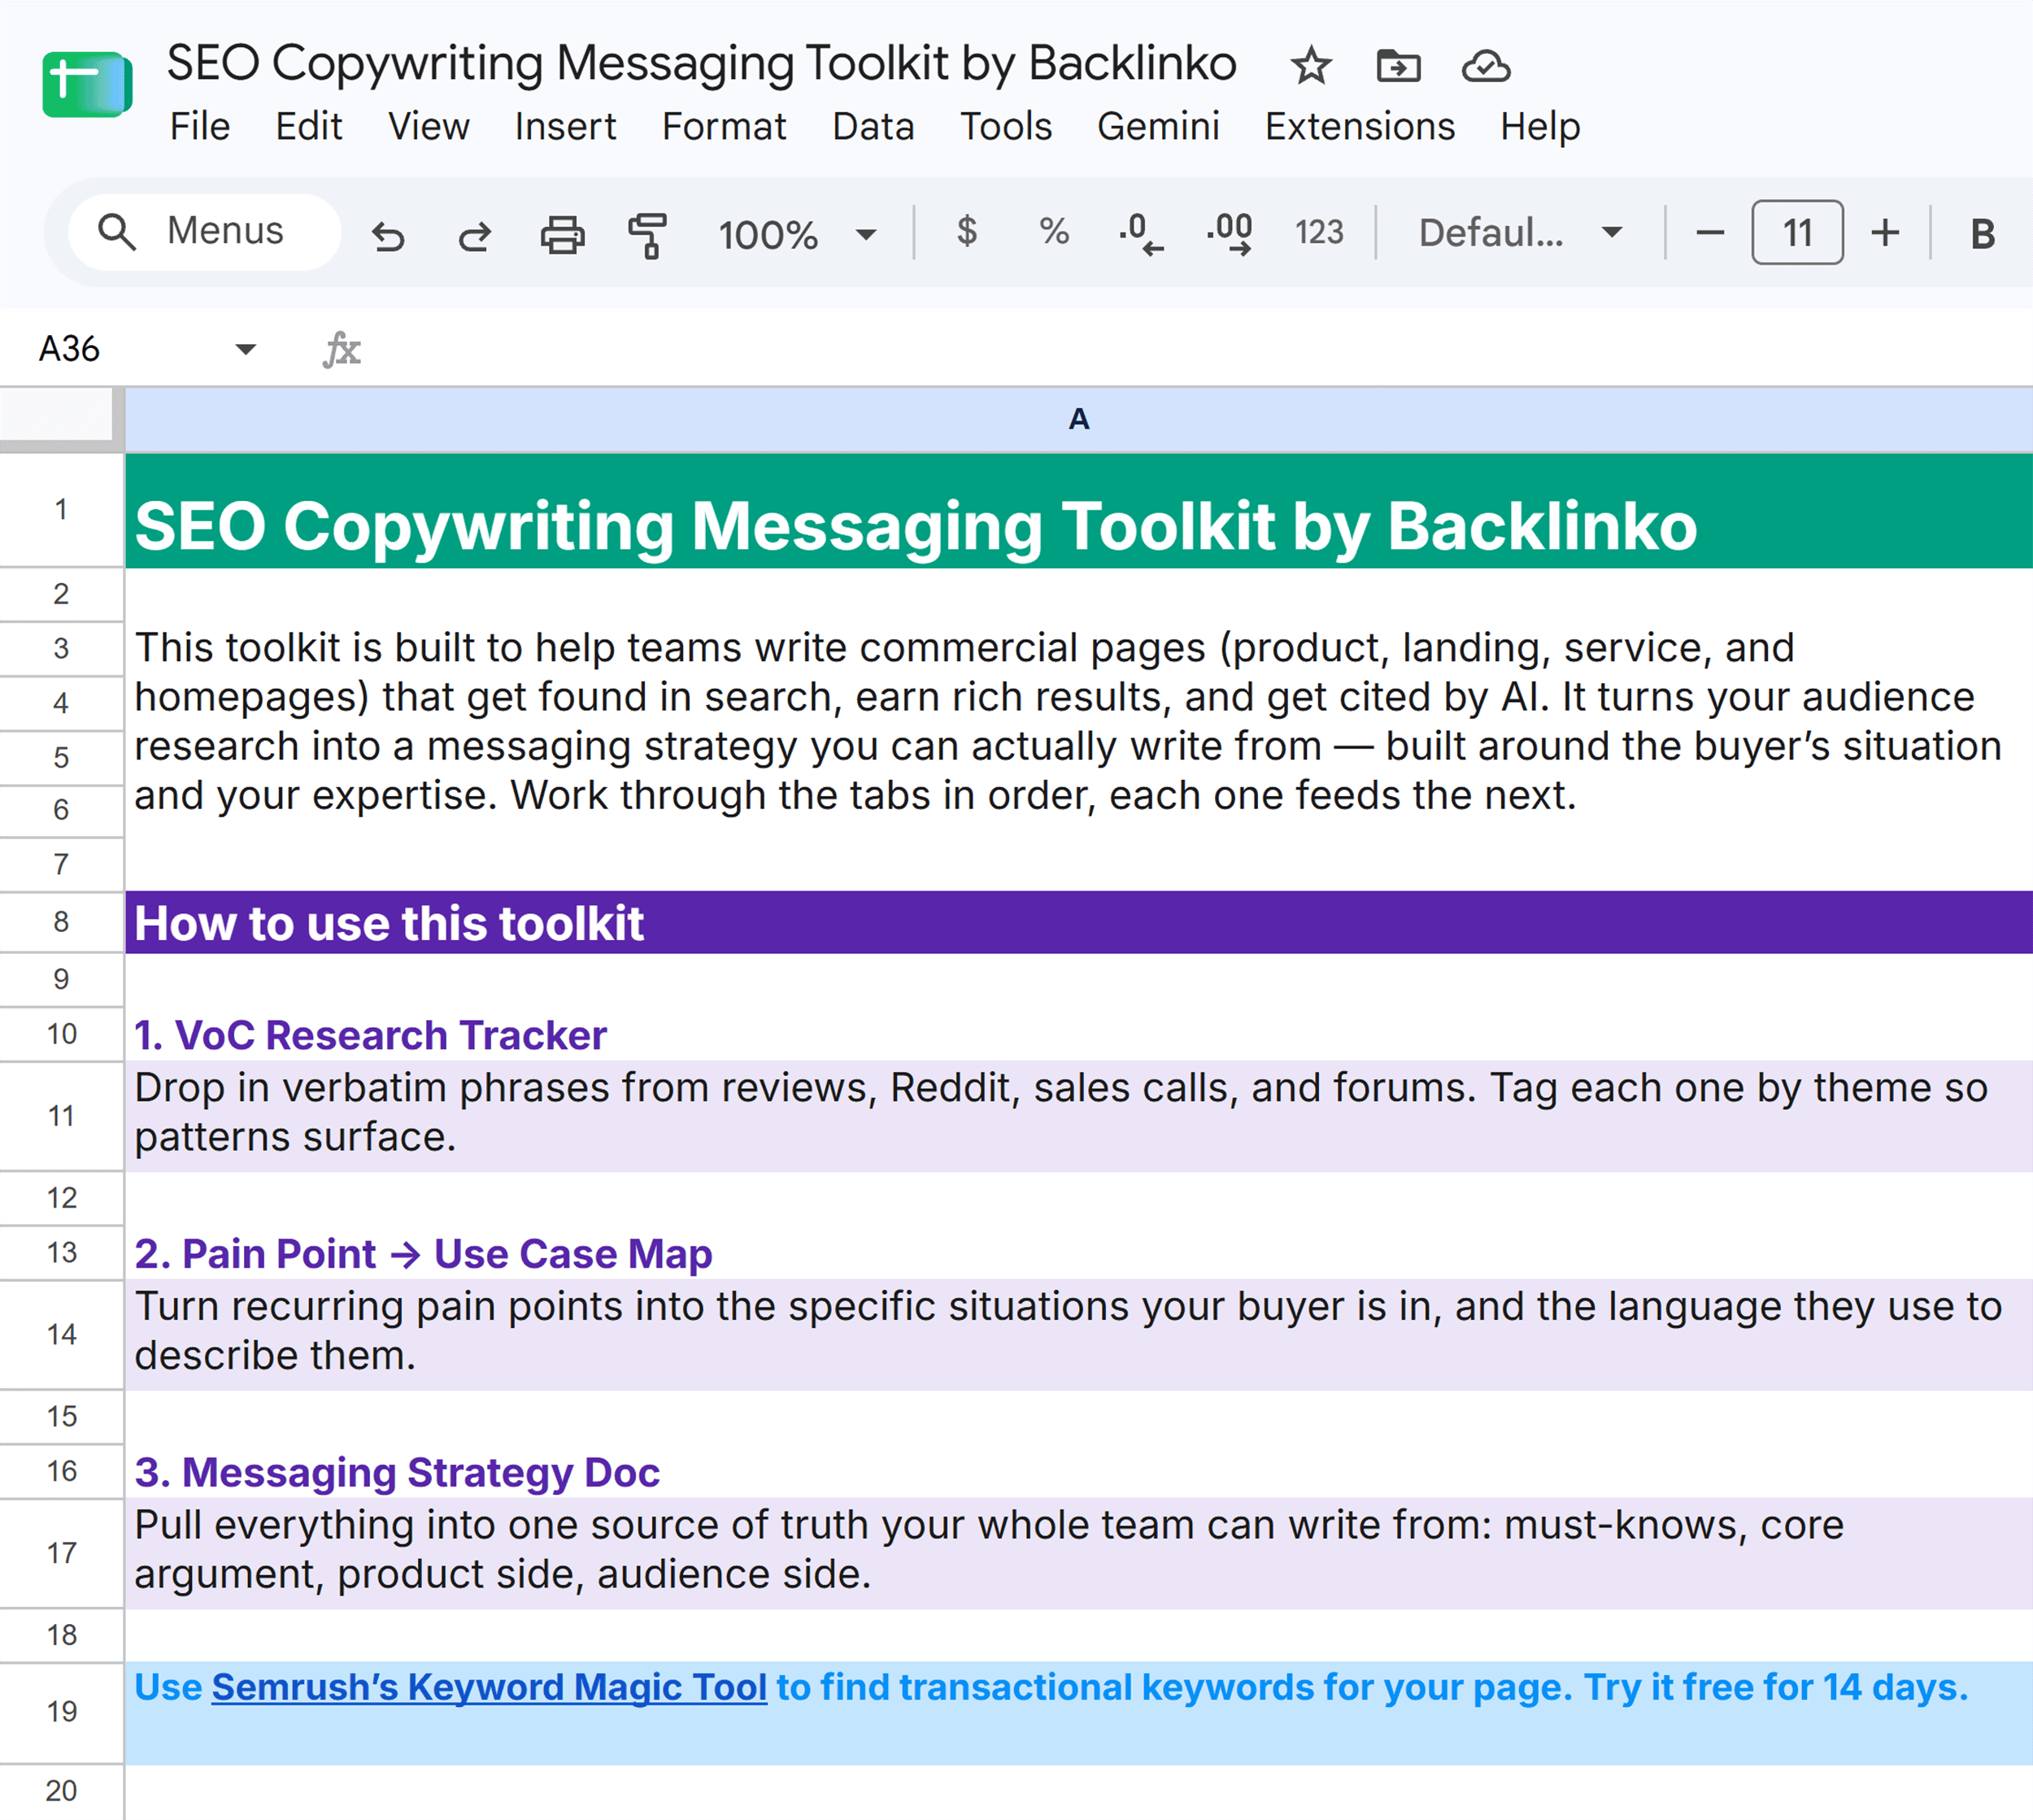Open the View menu

point(428,127)
